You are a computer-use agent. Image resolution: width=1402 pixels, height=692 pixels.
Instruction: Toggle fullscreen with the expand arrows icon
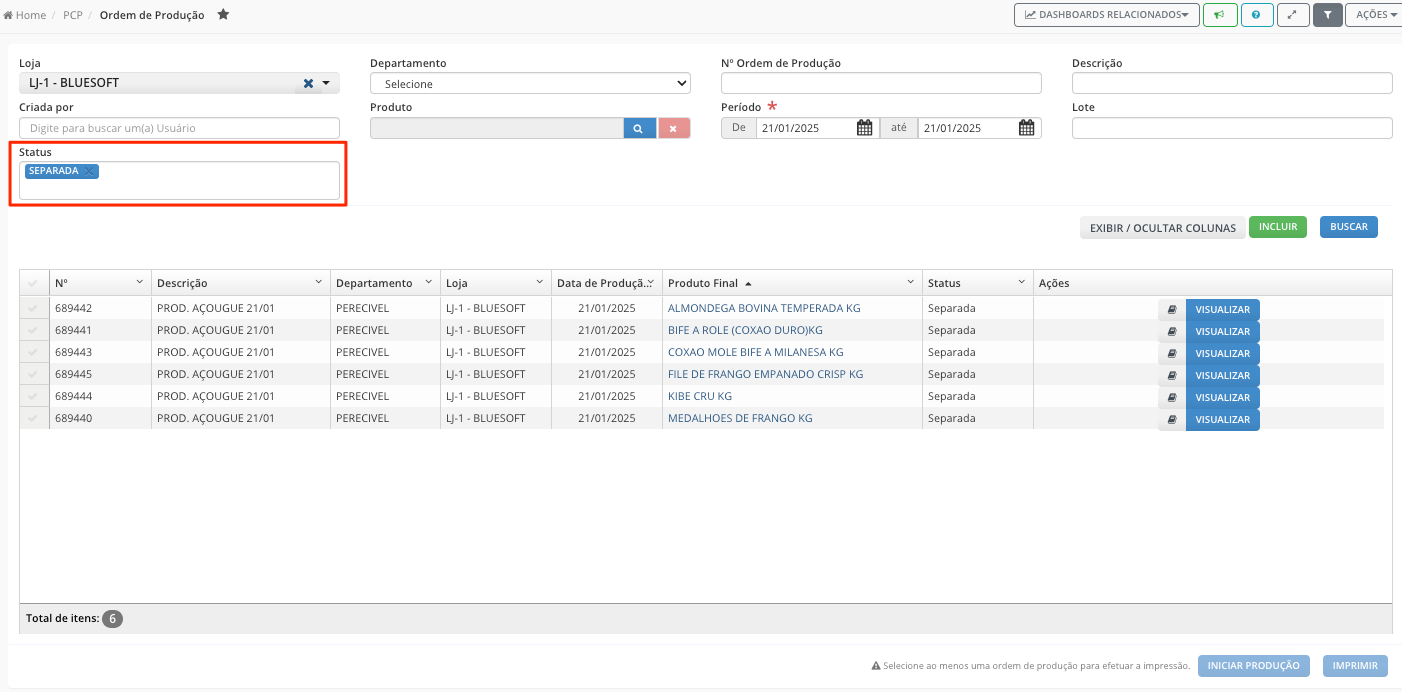point(1293,15)
